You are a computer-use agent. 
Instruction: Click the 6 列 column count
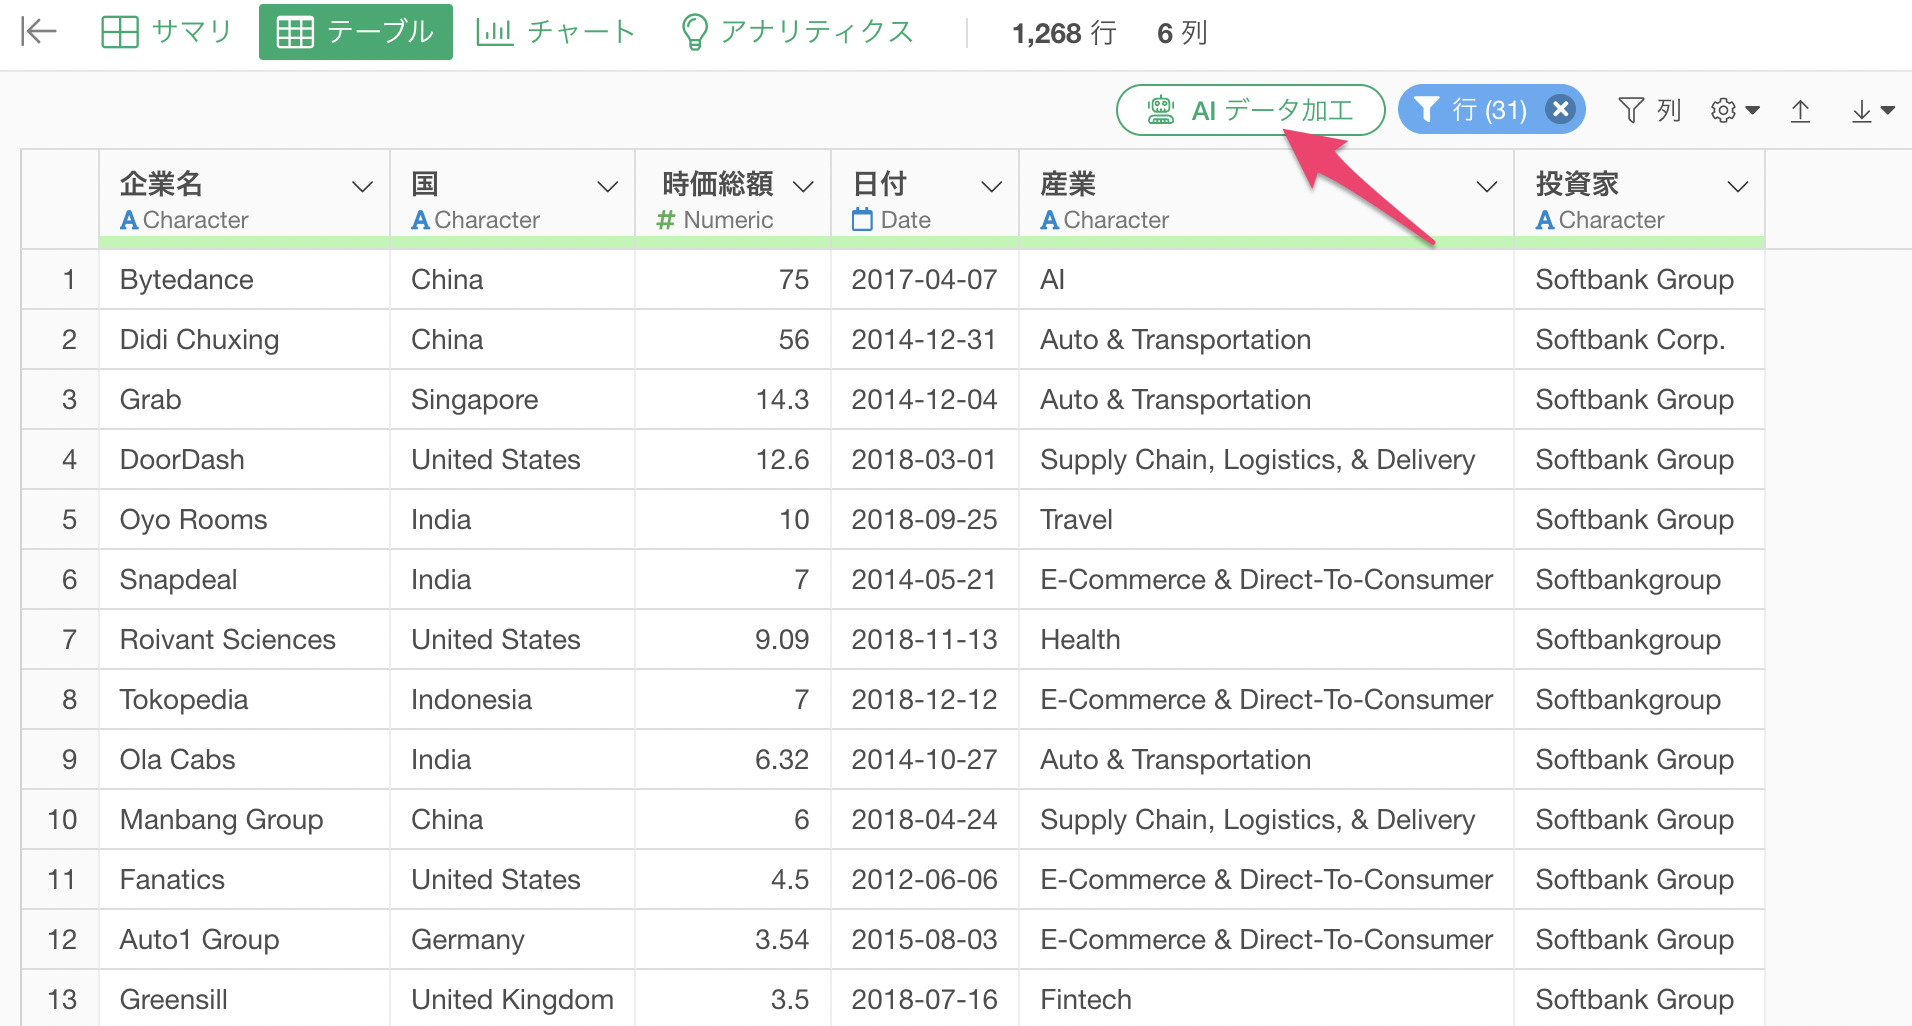pos(1182,33)
